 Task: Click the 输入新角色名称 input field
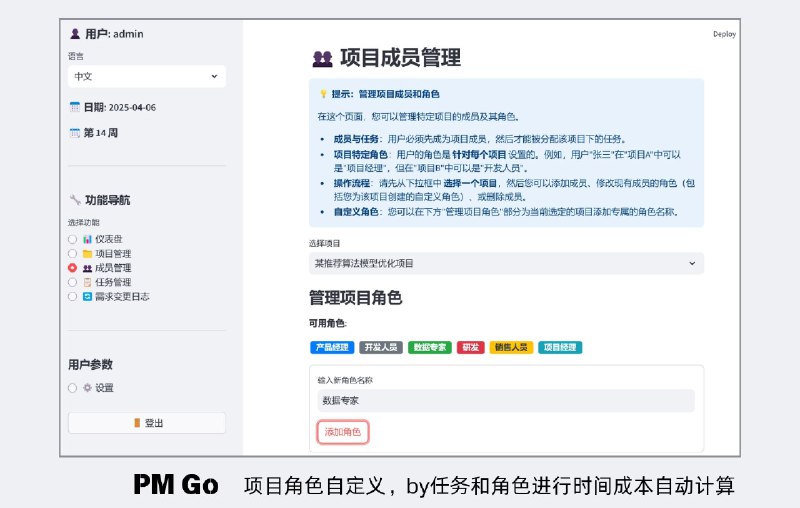(x=506, y=400)
